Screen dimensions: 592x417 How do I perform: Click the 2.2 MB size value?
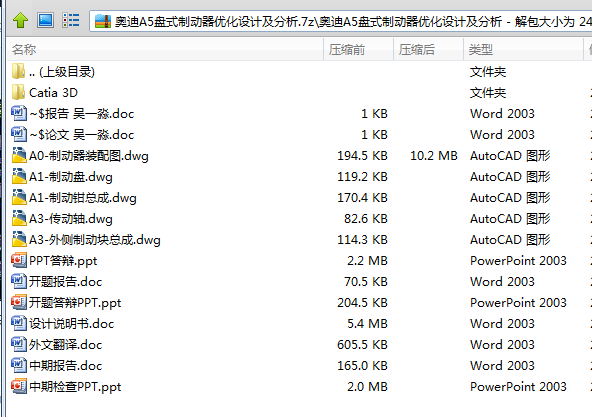pyautogui.click(x=367, y=261)
